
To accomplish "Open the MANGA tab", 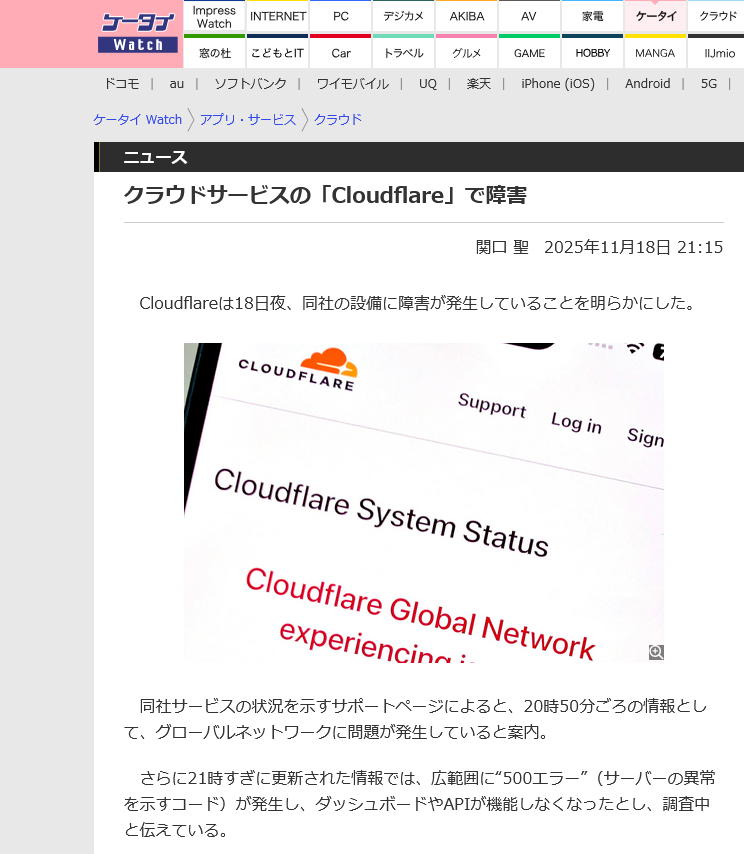I will tap(655, 53).
